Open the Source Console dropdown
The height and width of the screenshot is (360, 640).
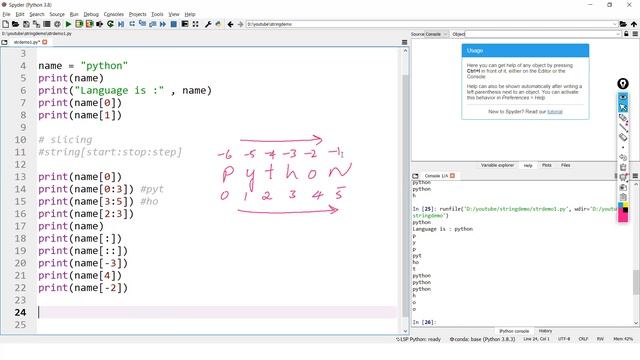coord(436,34)
